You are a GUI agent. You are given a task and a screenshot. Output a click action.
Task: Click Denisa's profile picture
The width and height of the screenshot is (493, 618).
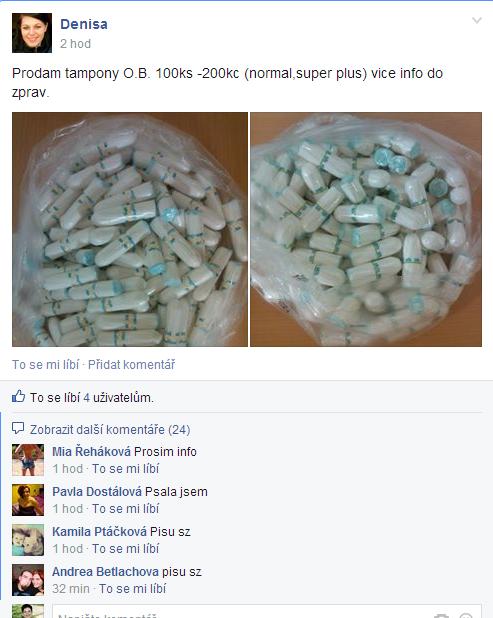pyautogui.click(x=32, y=33)
